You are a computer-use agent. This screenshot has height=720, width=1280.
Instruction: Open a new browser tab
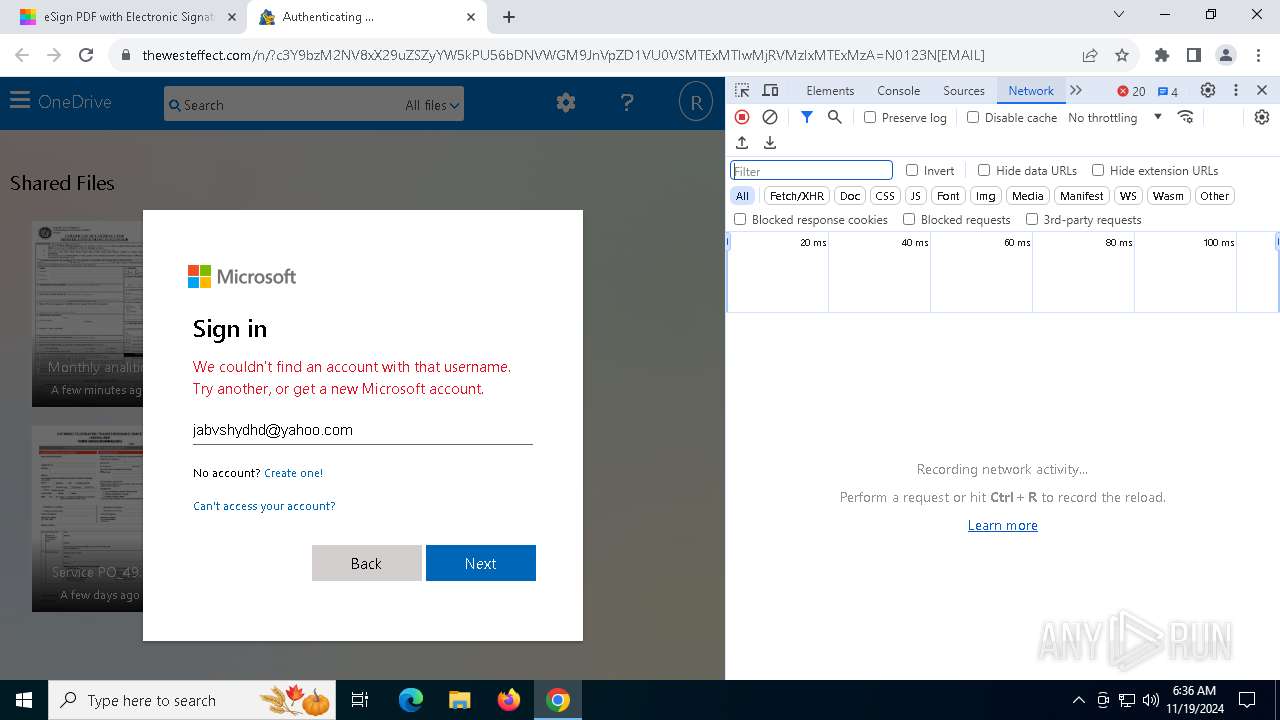pos(509,17)
